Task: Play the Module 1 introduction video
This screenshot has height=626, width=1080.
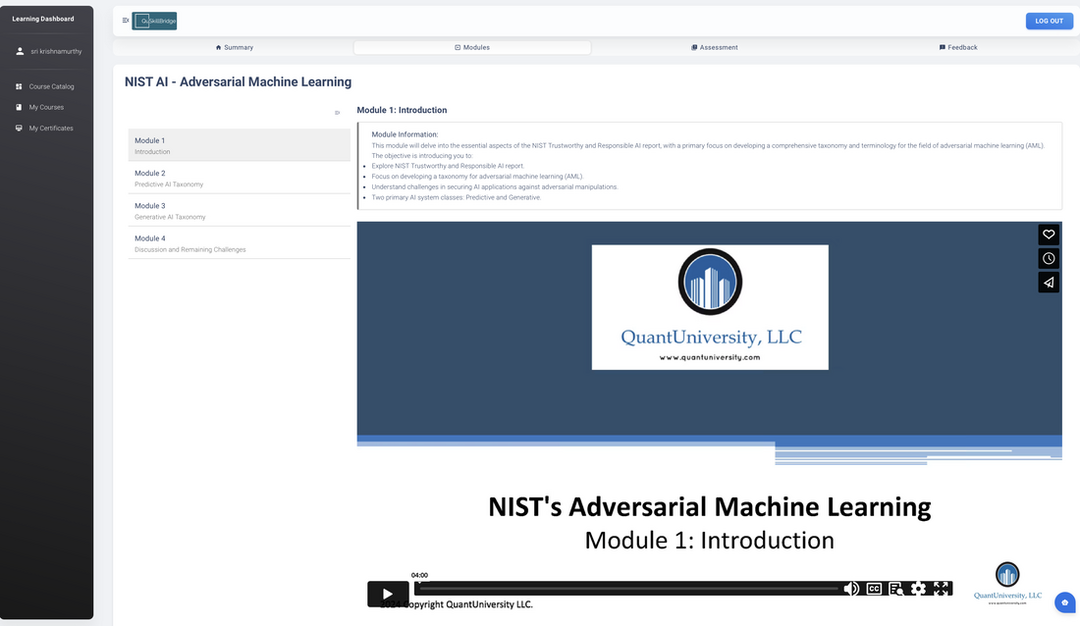Action: 387,594
